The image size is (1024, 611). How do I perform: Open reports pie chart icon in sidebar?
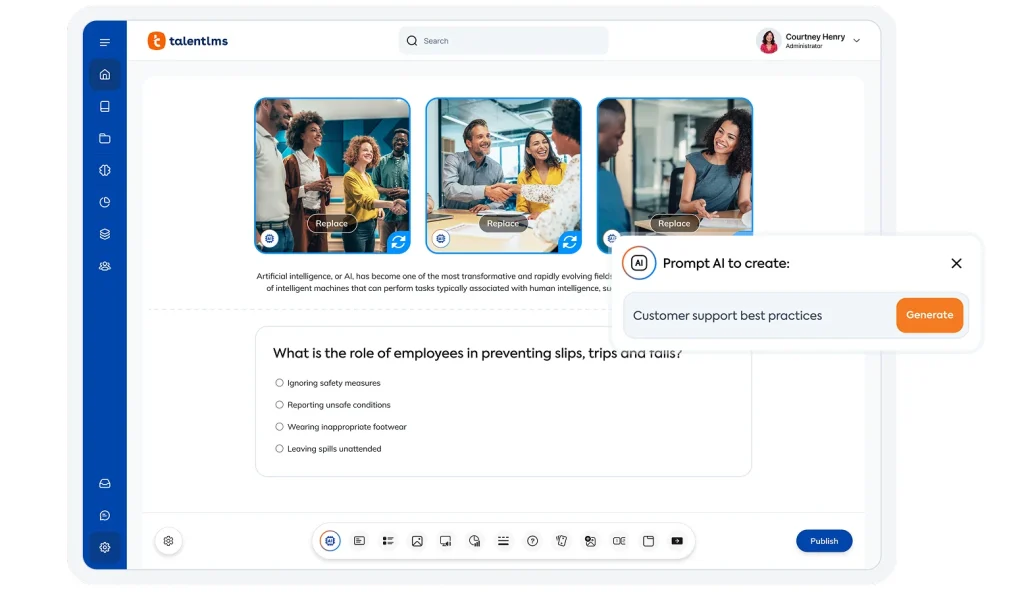[105, 202]
